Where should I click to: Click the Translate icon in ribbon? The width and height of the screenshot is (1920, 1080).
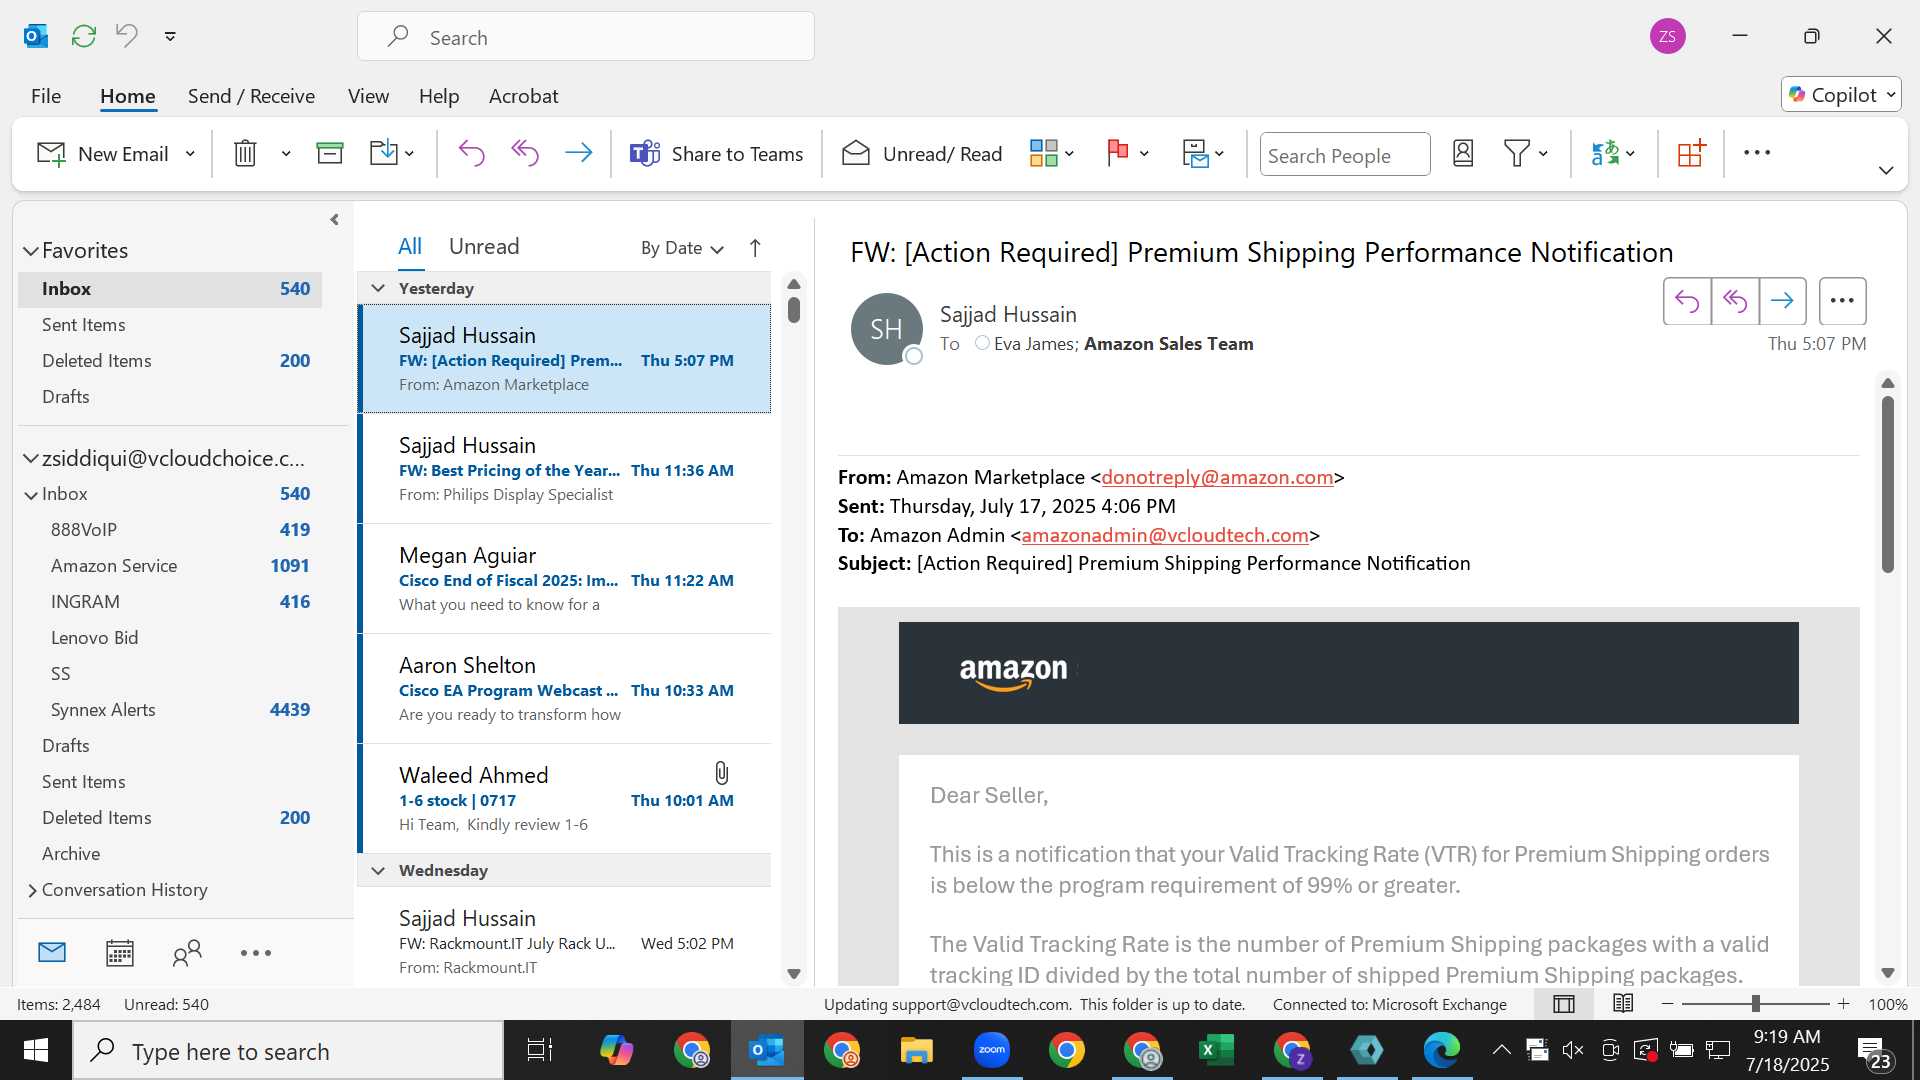click(1606, 153)
